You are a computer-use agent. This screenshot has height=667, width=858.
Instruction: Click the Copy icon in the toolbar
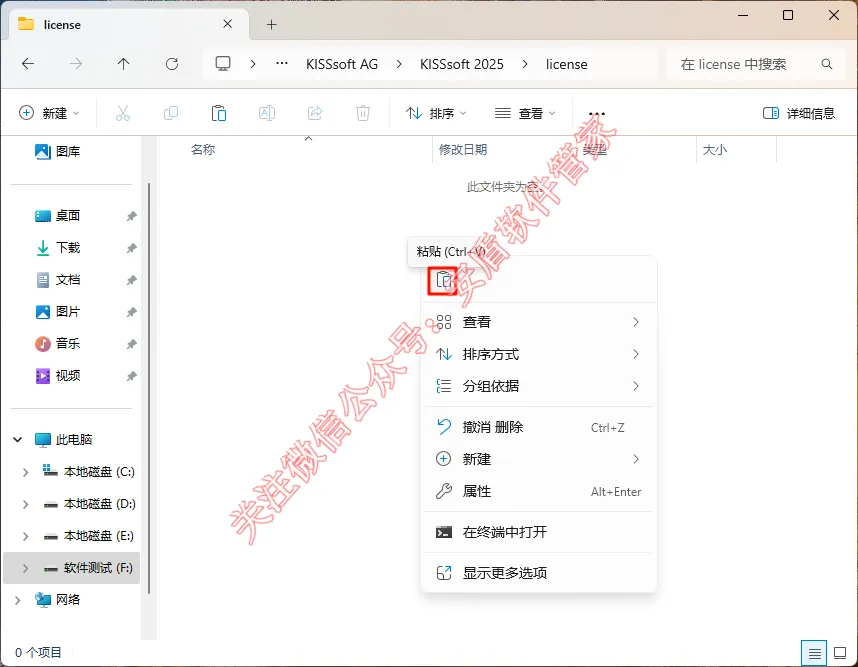171,113
